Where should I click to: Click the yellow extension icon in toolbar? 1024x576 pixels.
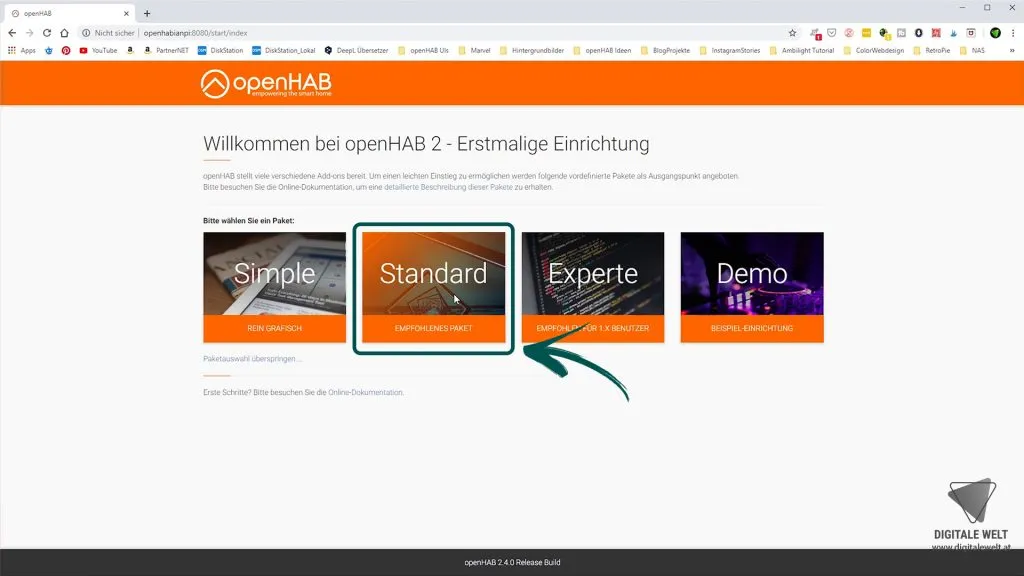click(x=866, y=33)
